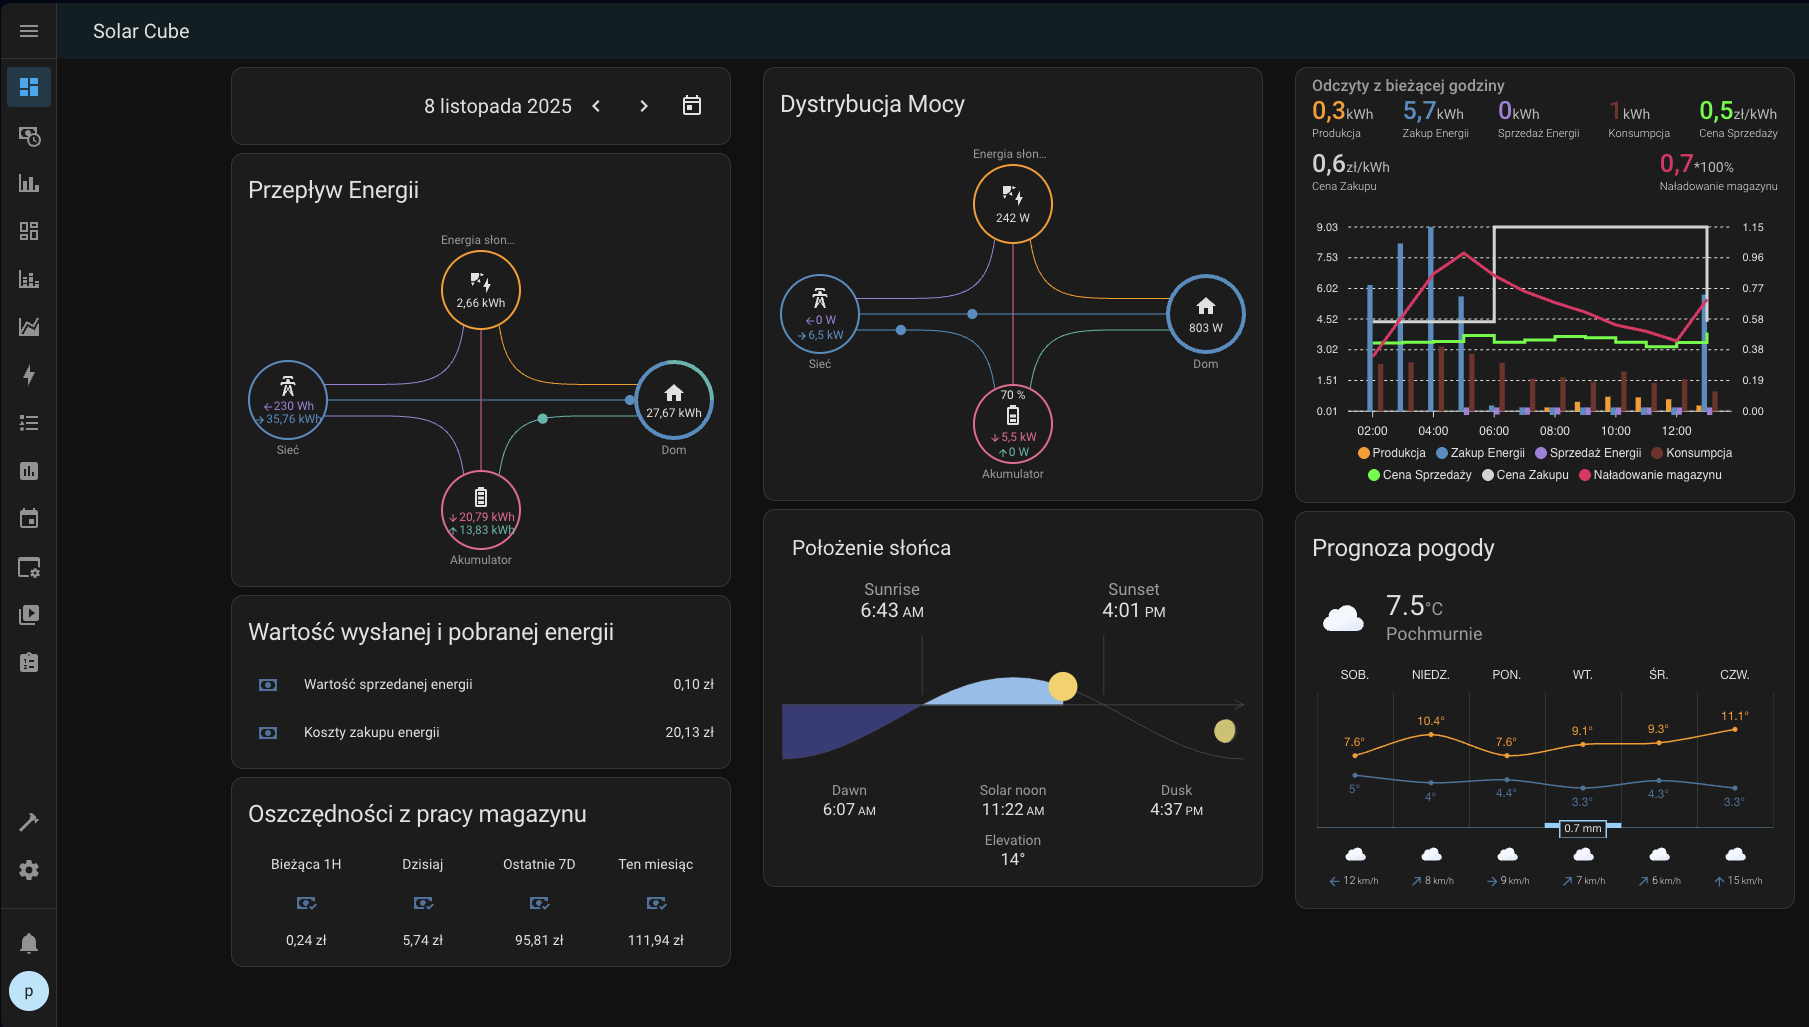The image size is (1809, 1027).
Task: Click the user profile avatar 'p'
Action: pyautogui.click(x=29, y=991)
